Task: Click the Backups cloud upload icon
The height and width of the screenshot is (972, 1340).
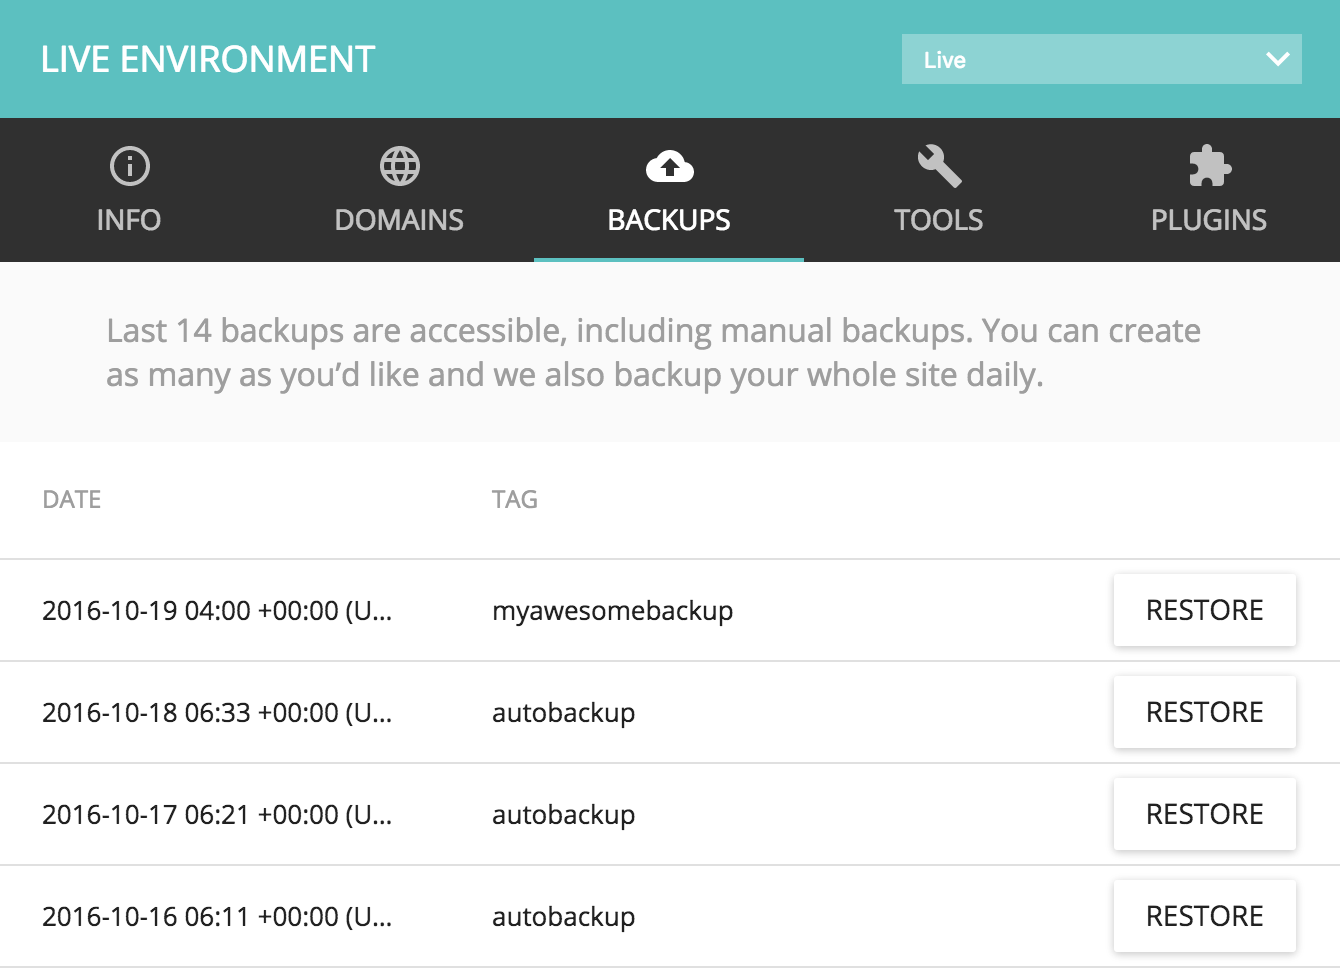Action: click(669, 165)
